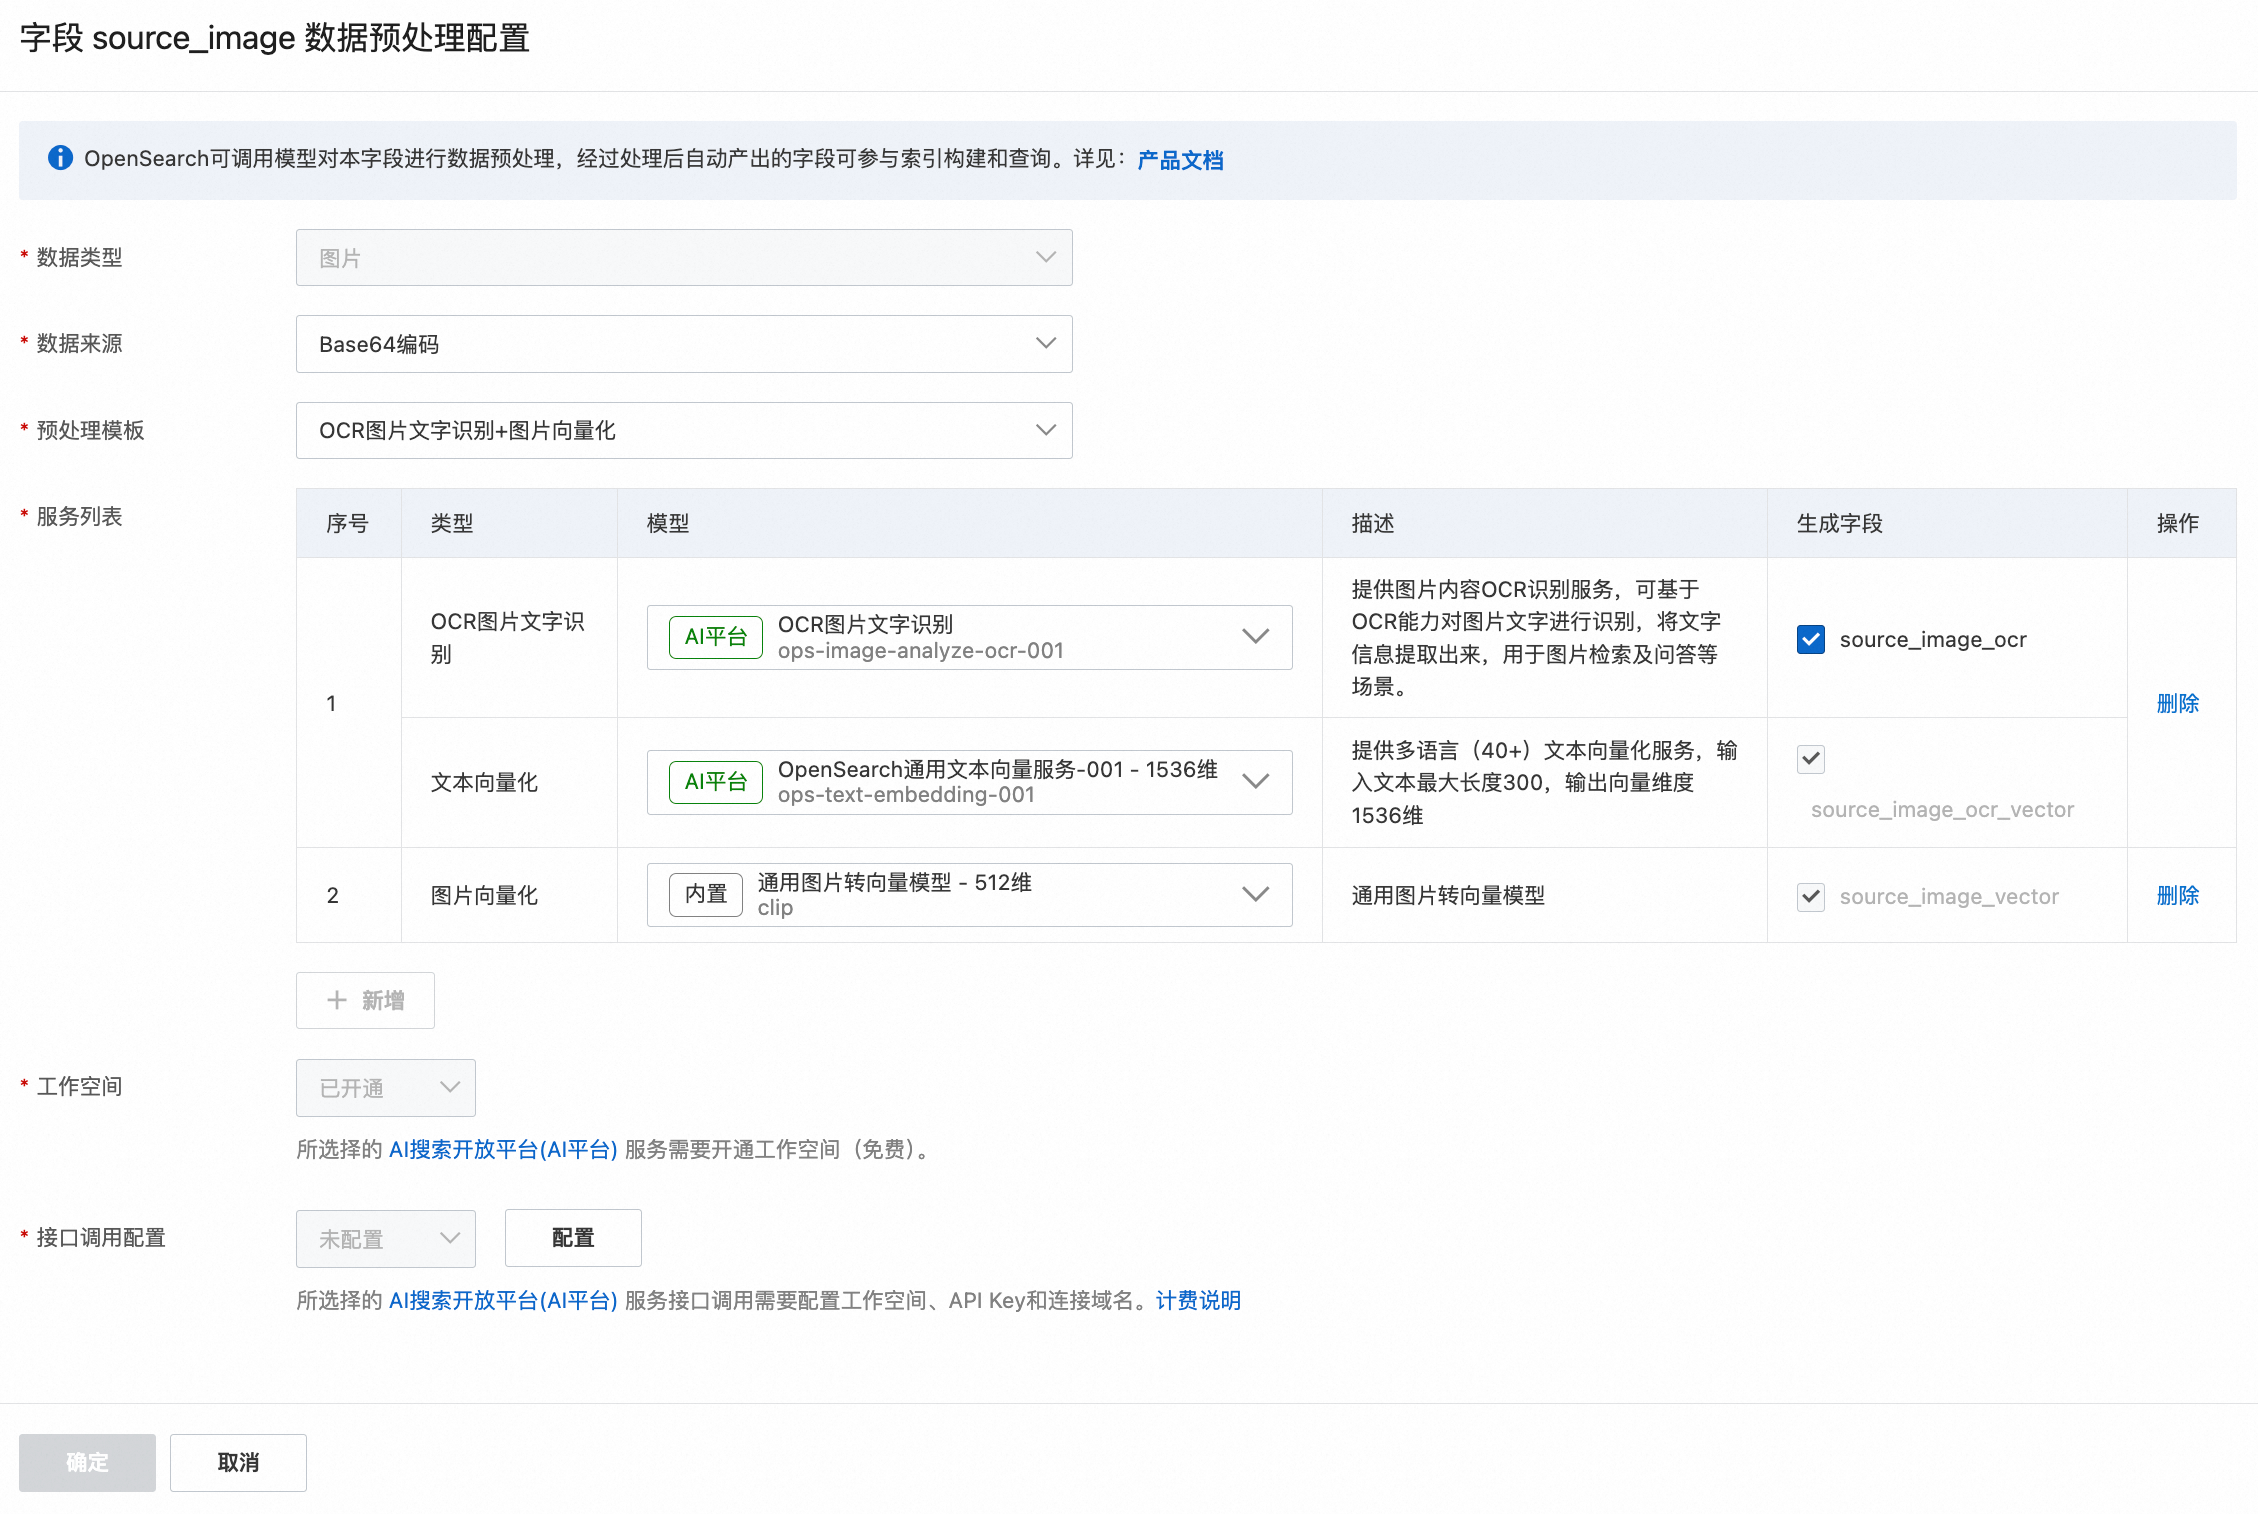Image resolution: width=2258 pixels, height=1514 pixels.
Task: Click the source_image_vector field name text
Action: [x=1949, y=896]
